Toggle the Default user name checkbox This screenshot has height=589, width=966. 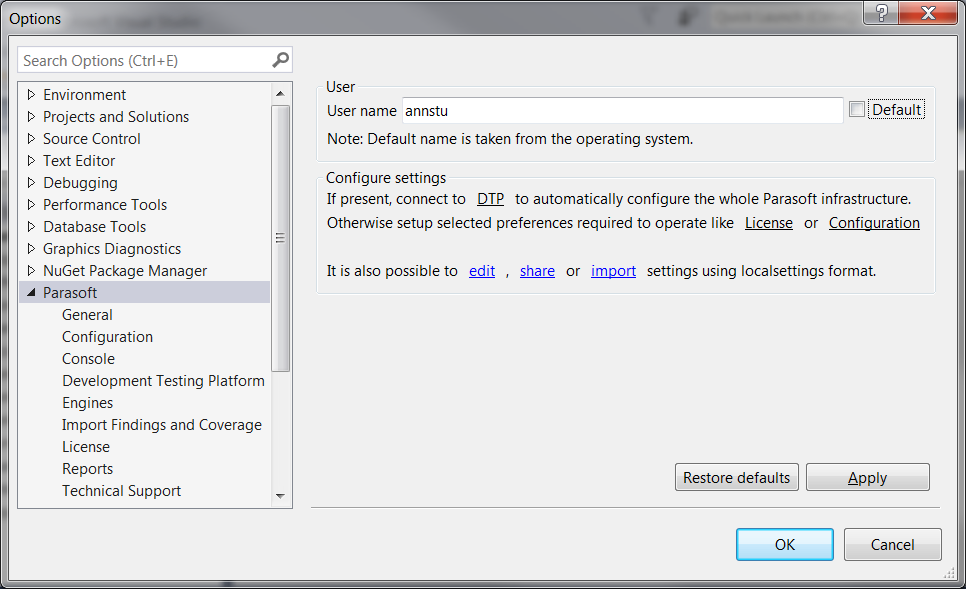(x=856, y=110)
